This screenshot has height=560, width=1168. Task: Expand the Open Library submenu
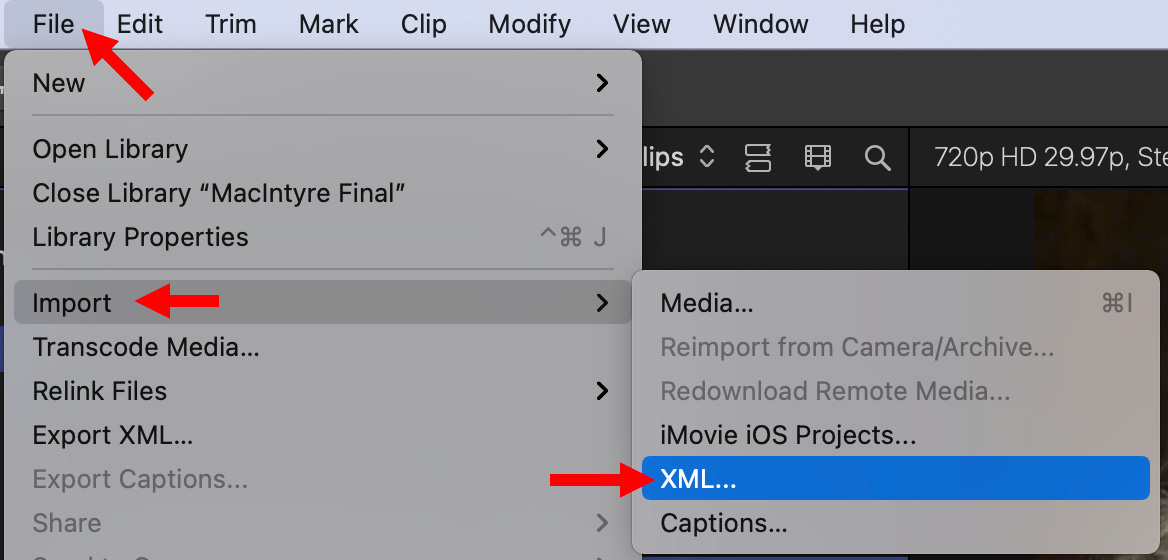322,149
